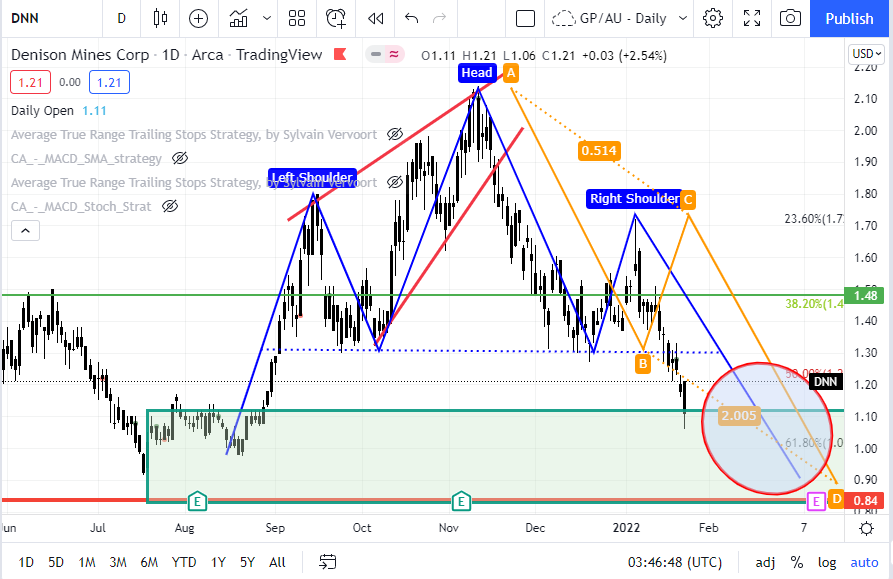The width and height of the screenshot is (893, 579).
Task: Open the go to date calendar icon
Action: [x=327, y=562]
